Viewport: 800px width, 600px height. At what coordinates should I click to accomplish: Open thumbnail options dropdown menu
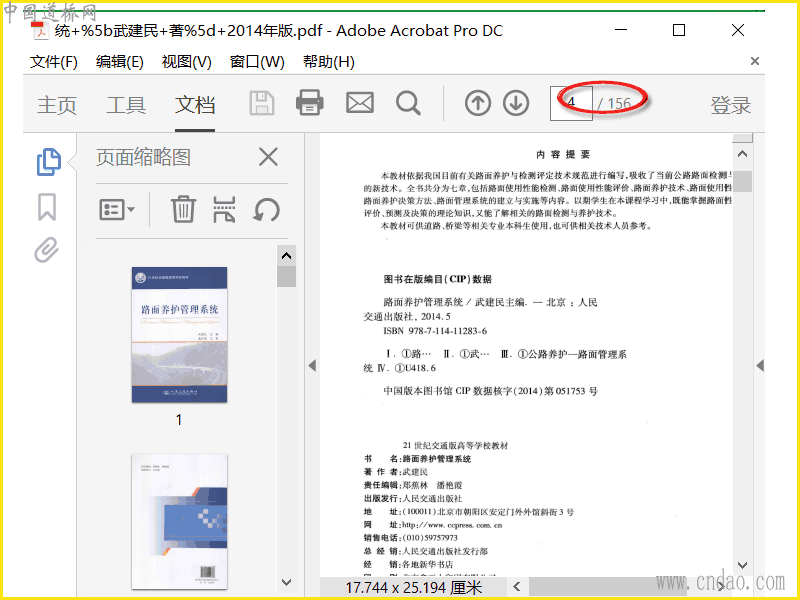coord(117,209)
